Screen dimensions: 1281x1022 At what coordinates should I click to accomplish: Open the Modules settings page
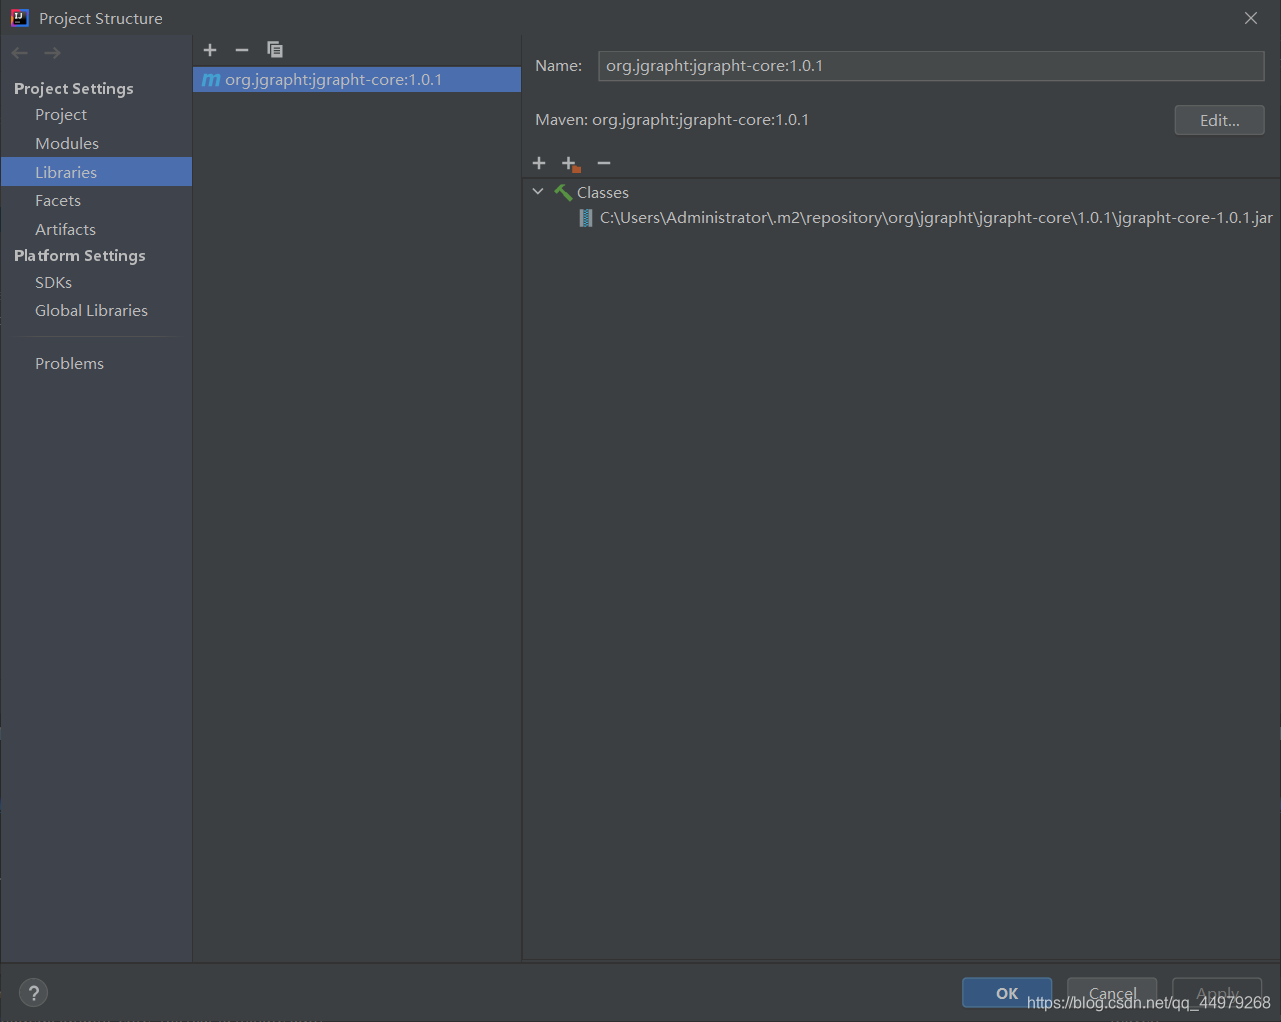tap(66, 143)
